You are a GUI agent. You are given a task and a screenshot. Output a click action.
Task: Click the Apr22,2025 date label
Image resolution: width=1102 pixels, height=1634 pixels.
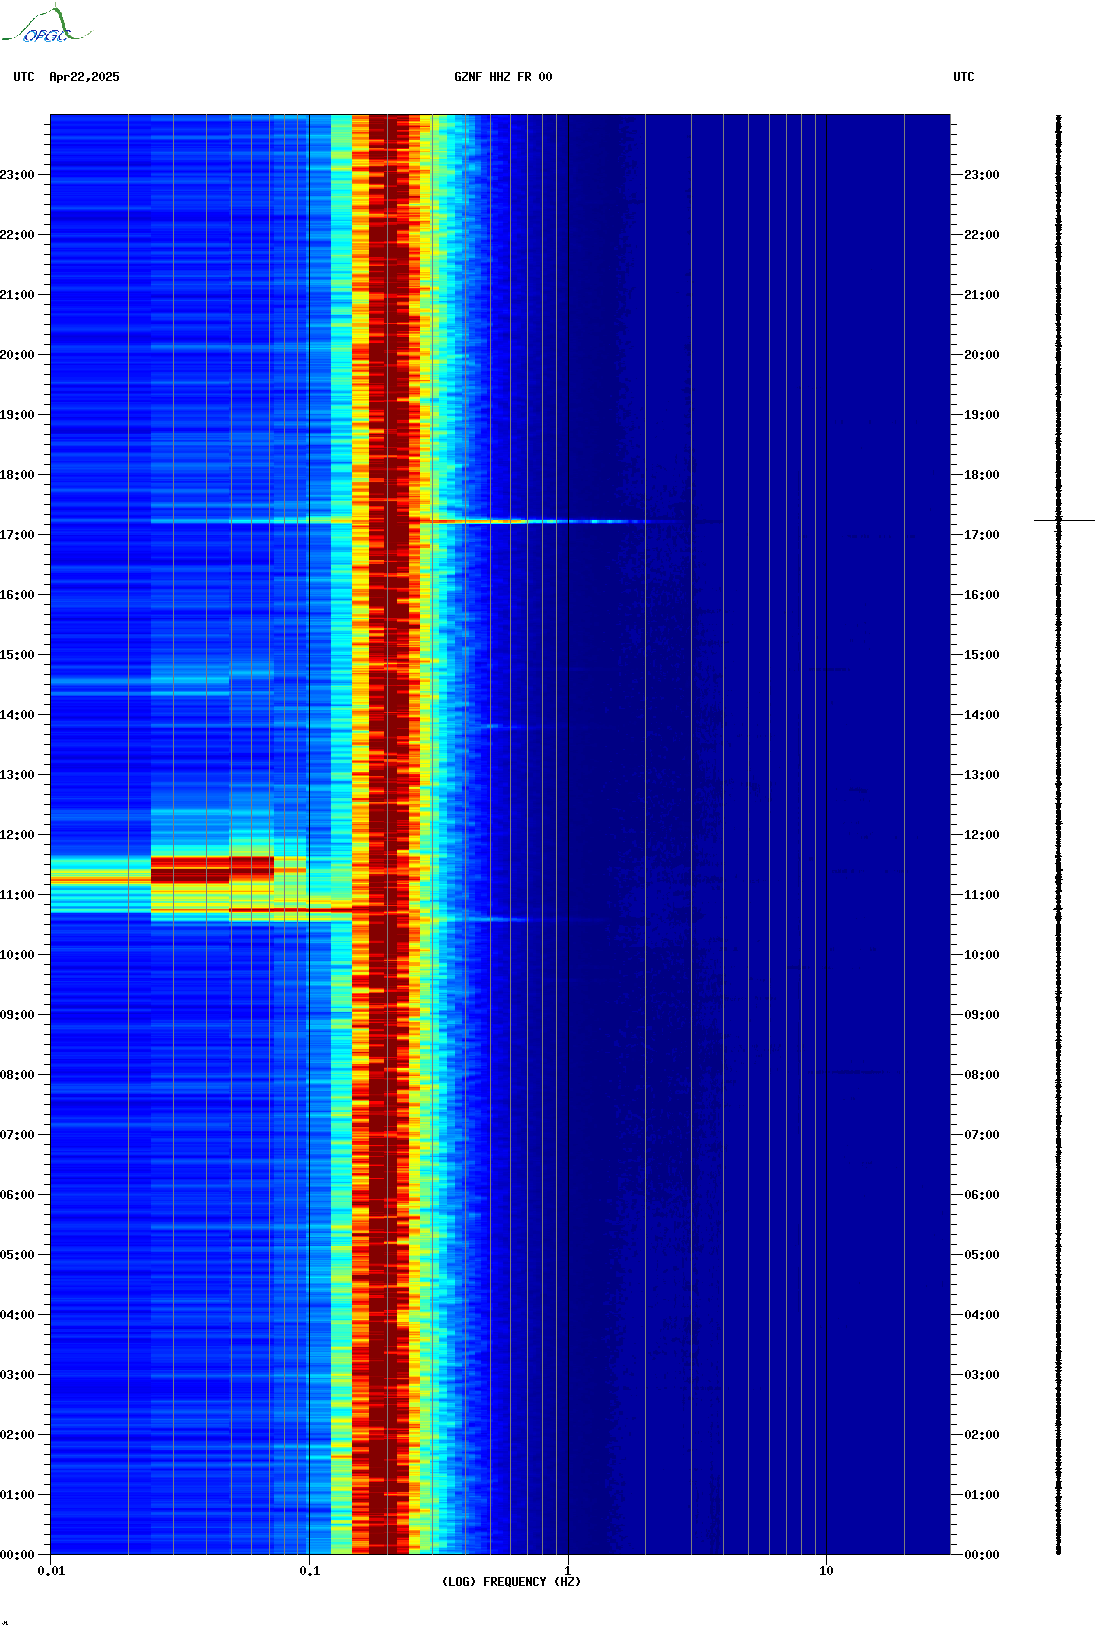pos(84,77)
